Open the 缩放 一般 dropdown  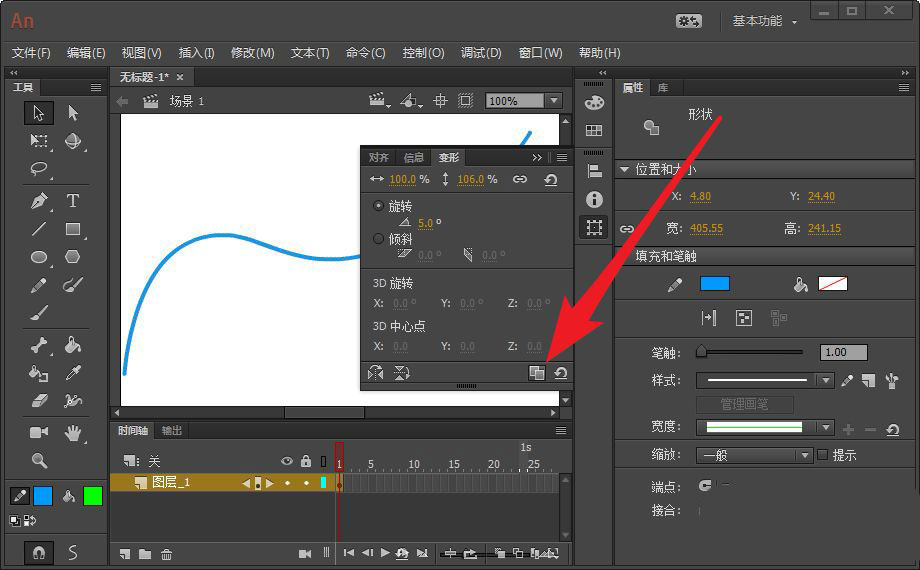pos(754,455)
